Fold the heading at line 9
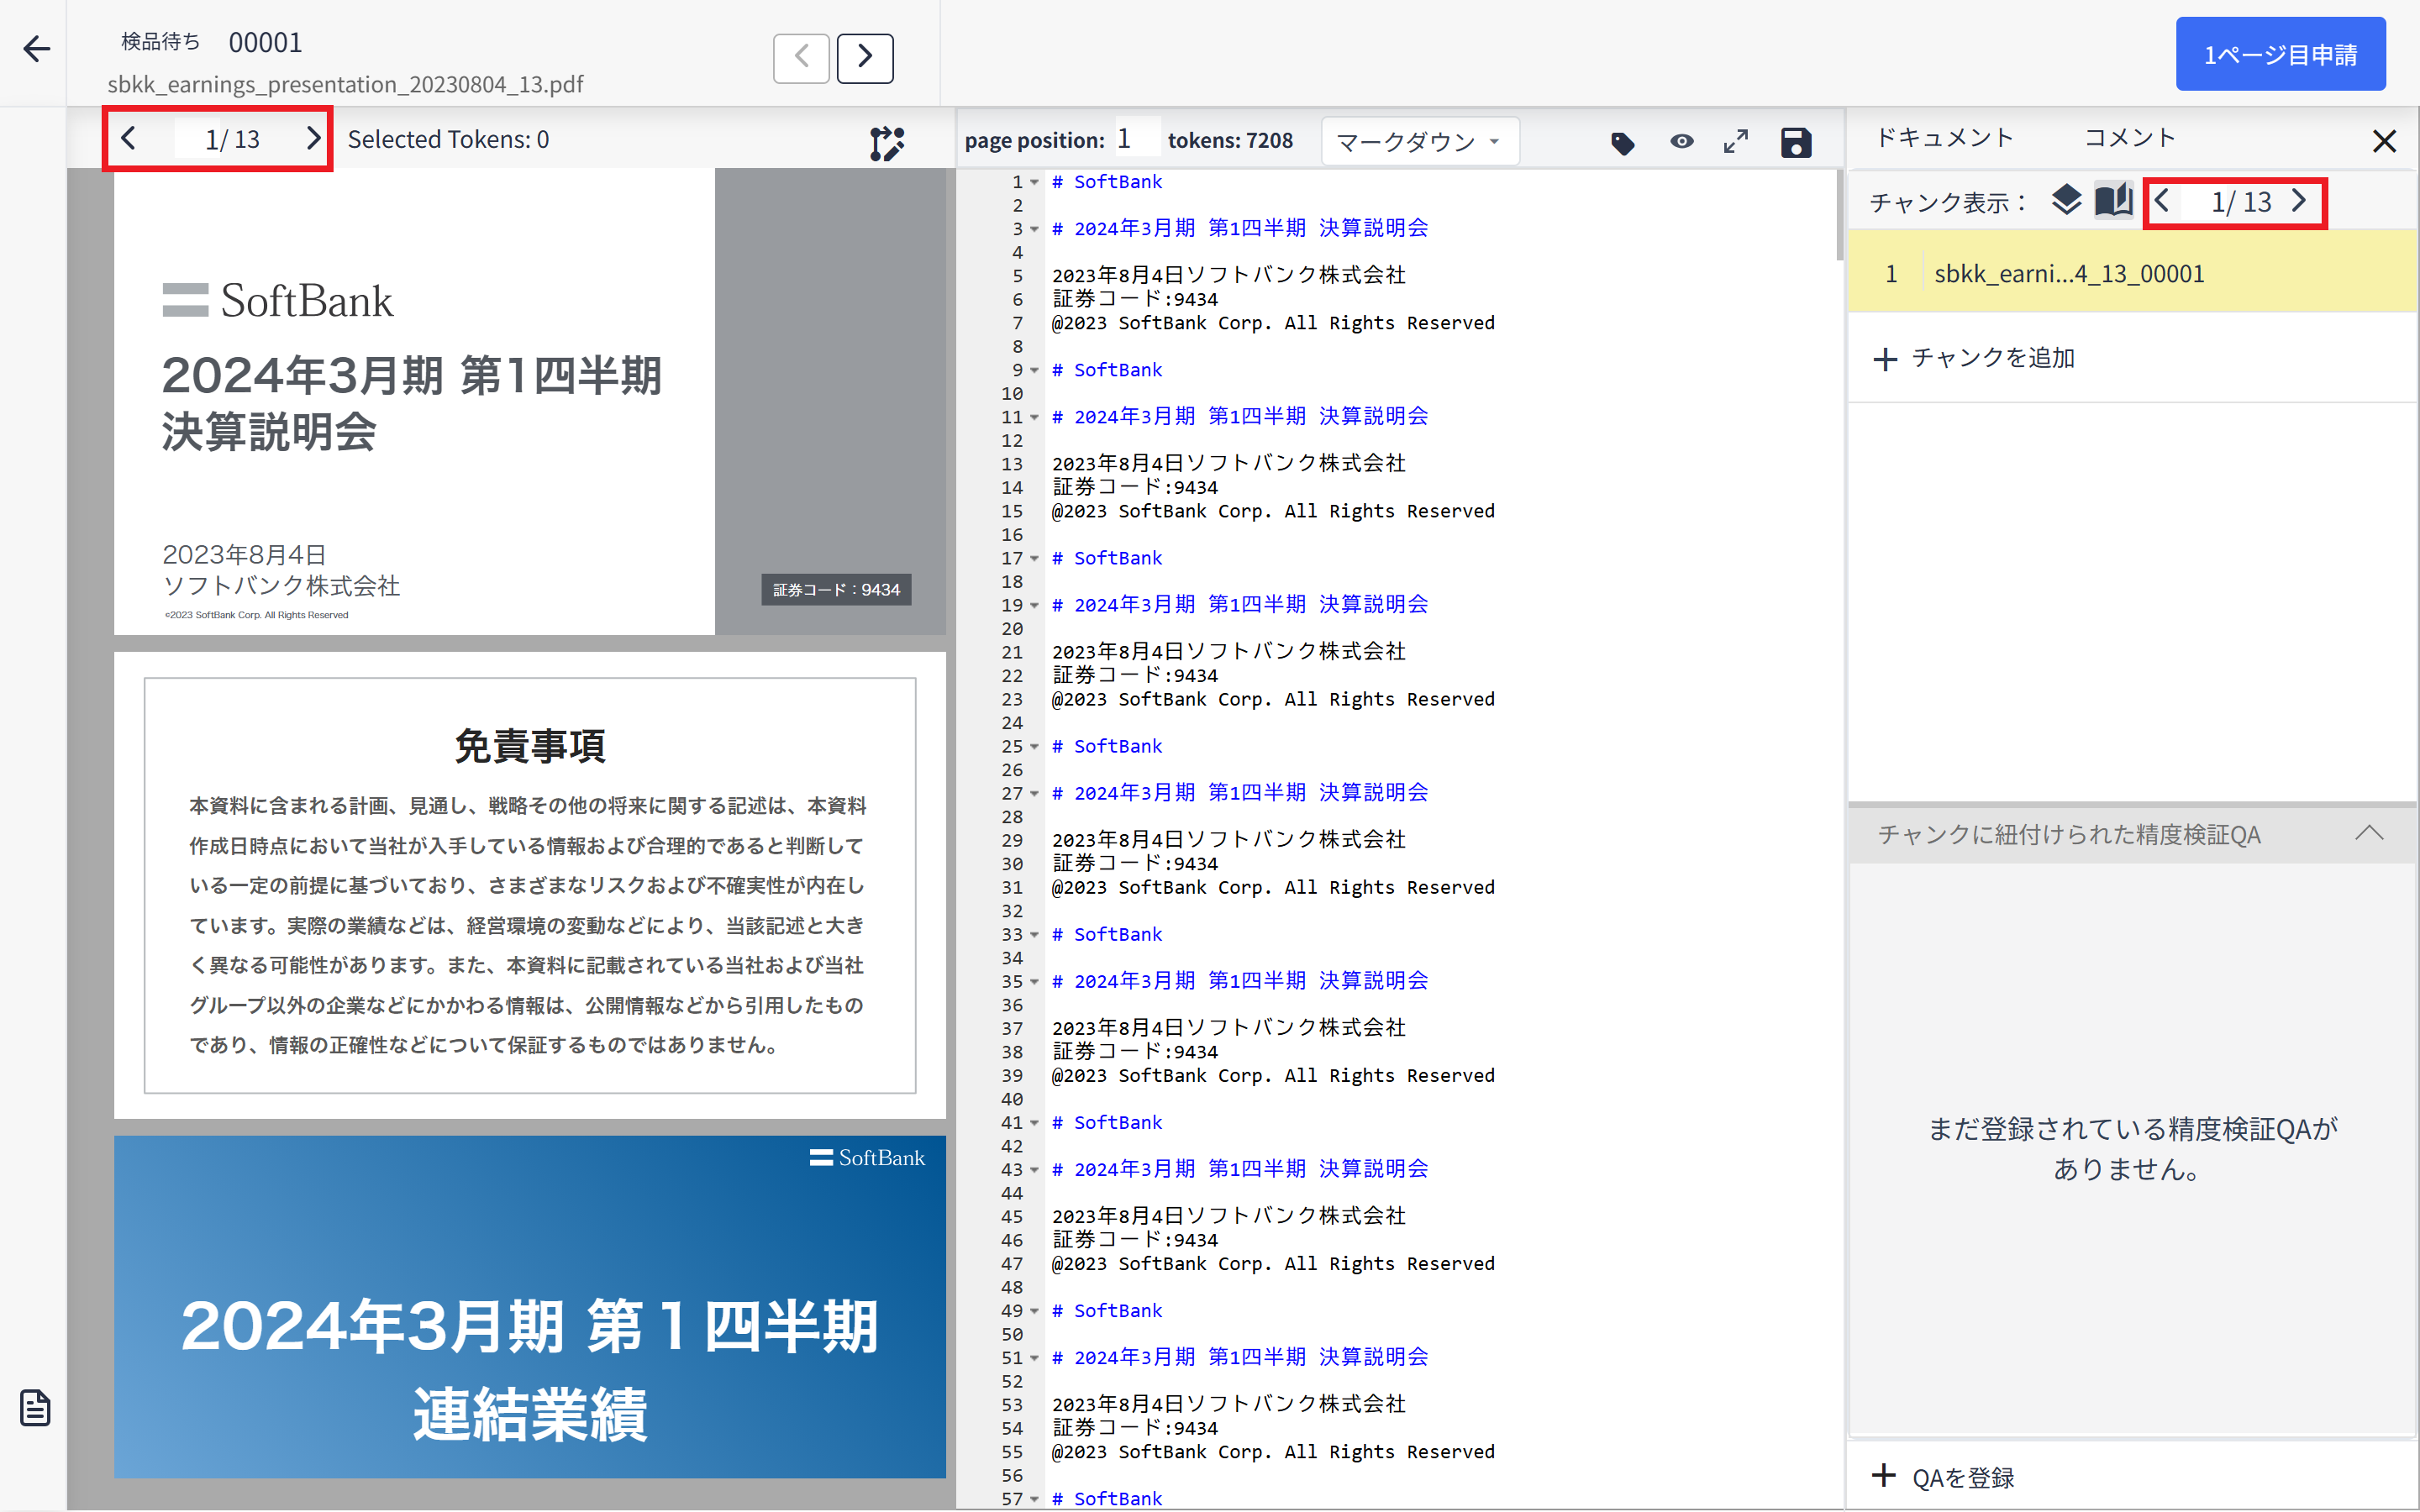This screenshot has height=1512, width=2420. [x=1035, y=371]
